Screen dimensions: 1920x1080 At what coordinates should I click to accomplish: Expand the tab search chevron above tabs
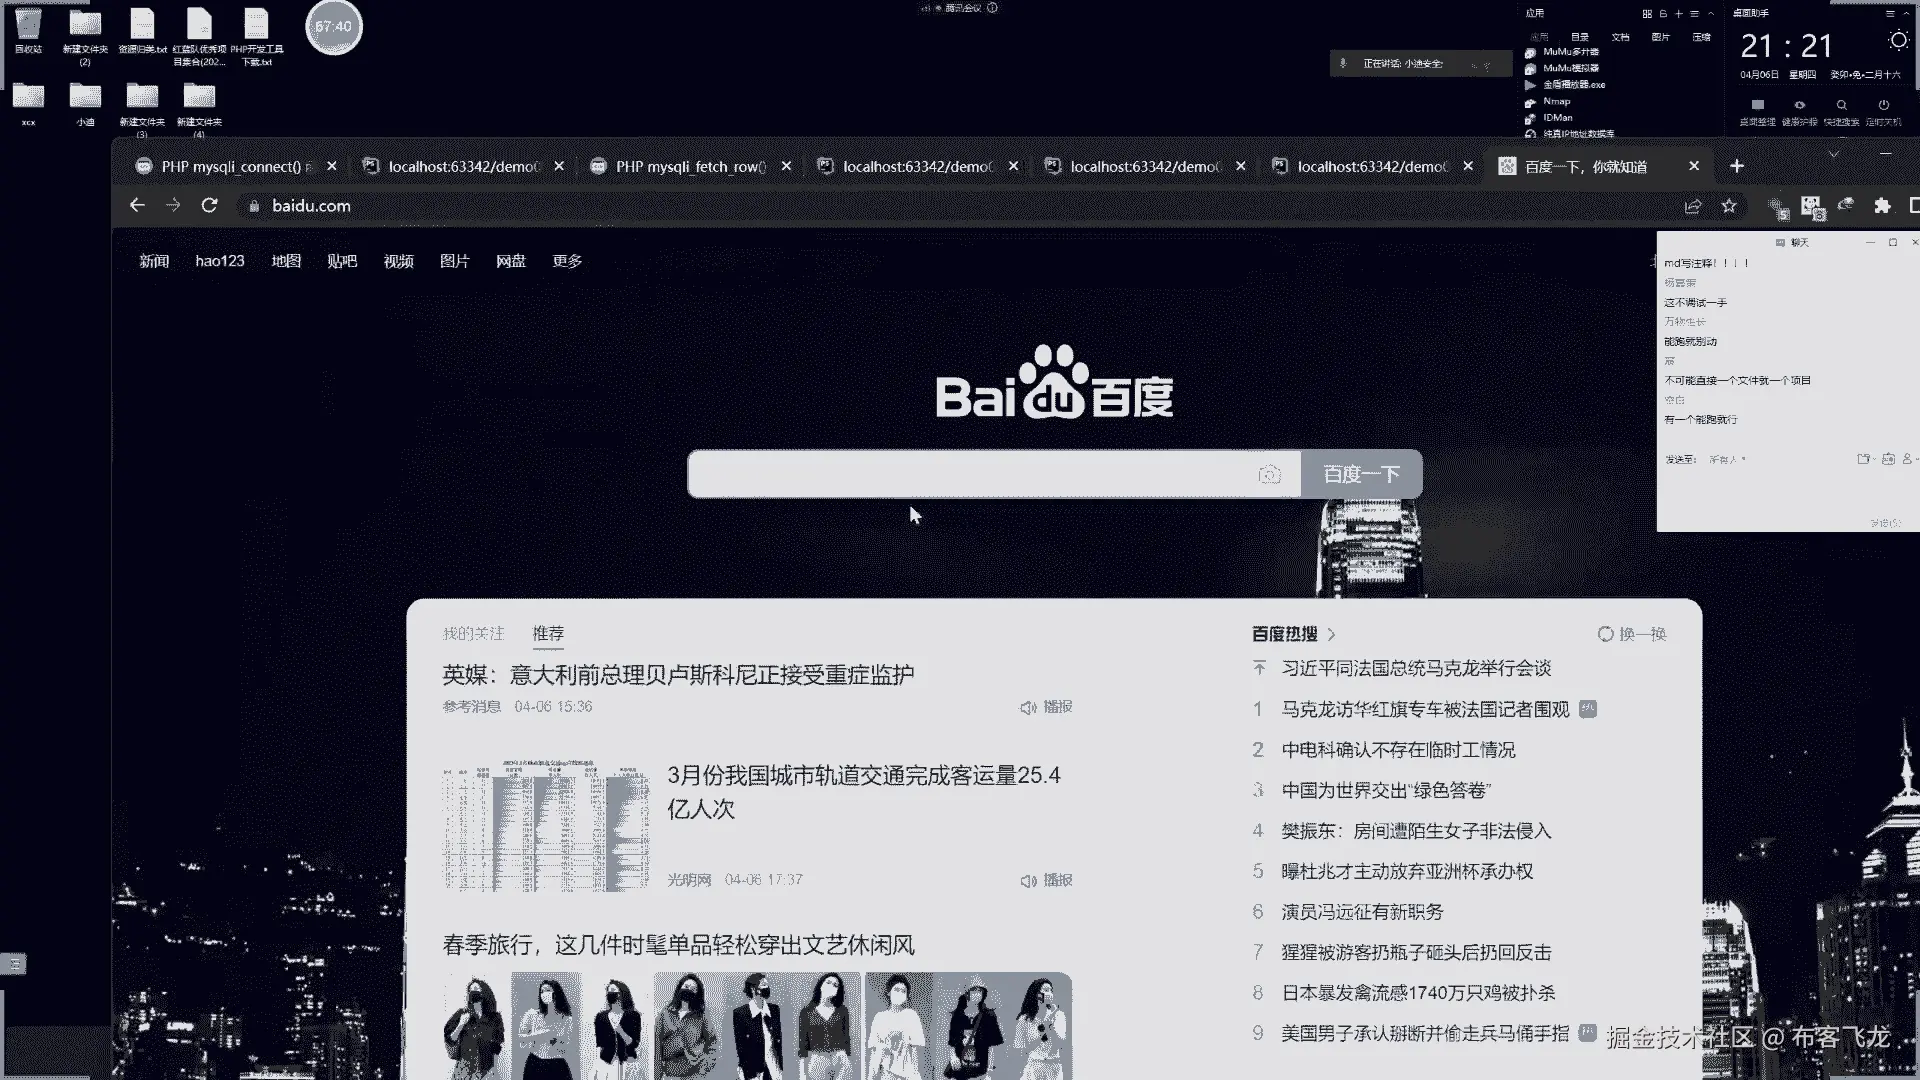click(x=1833, y=154)
